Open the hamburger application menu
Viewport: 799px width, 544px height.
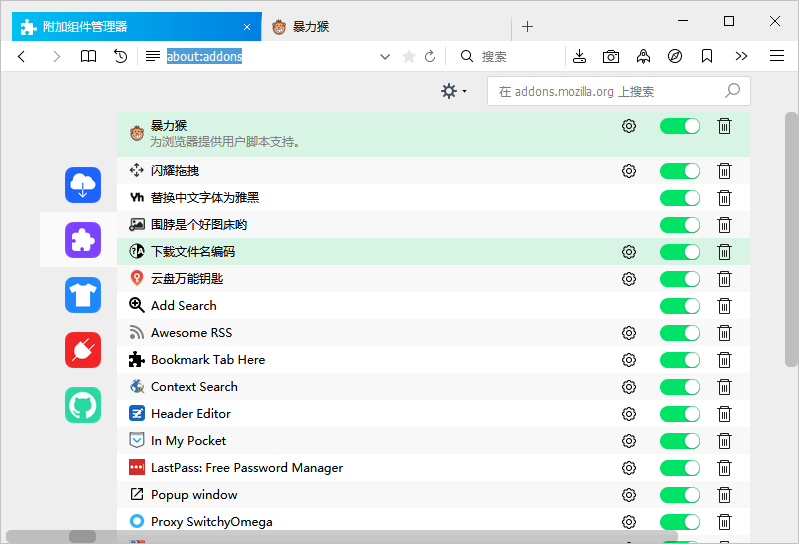[x=777, y=56]
